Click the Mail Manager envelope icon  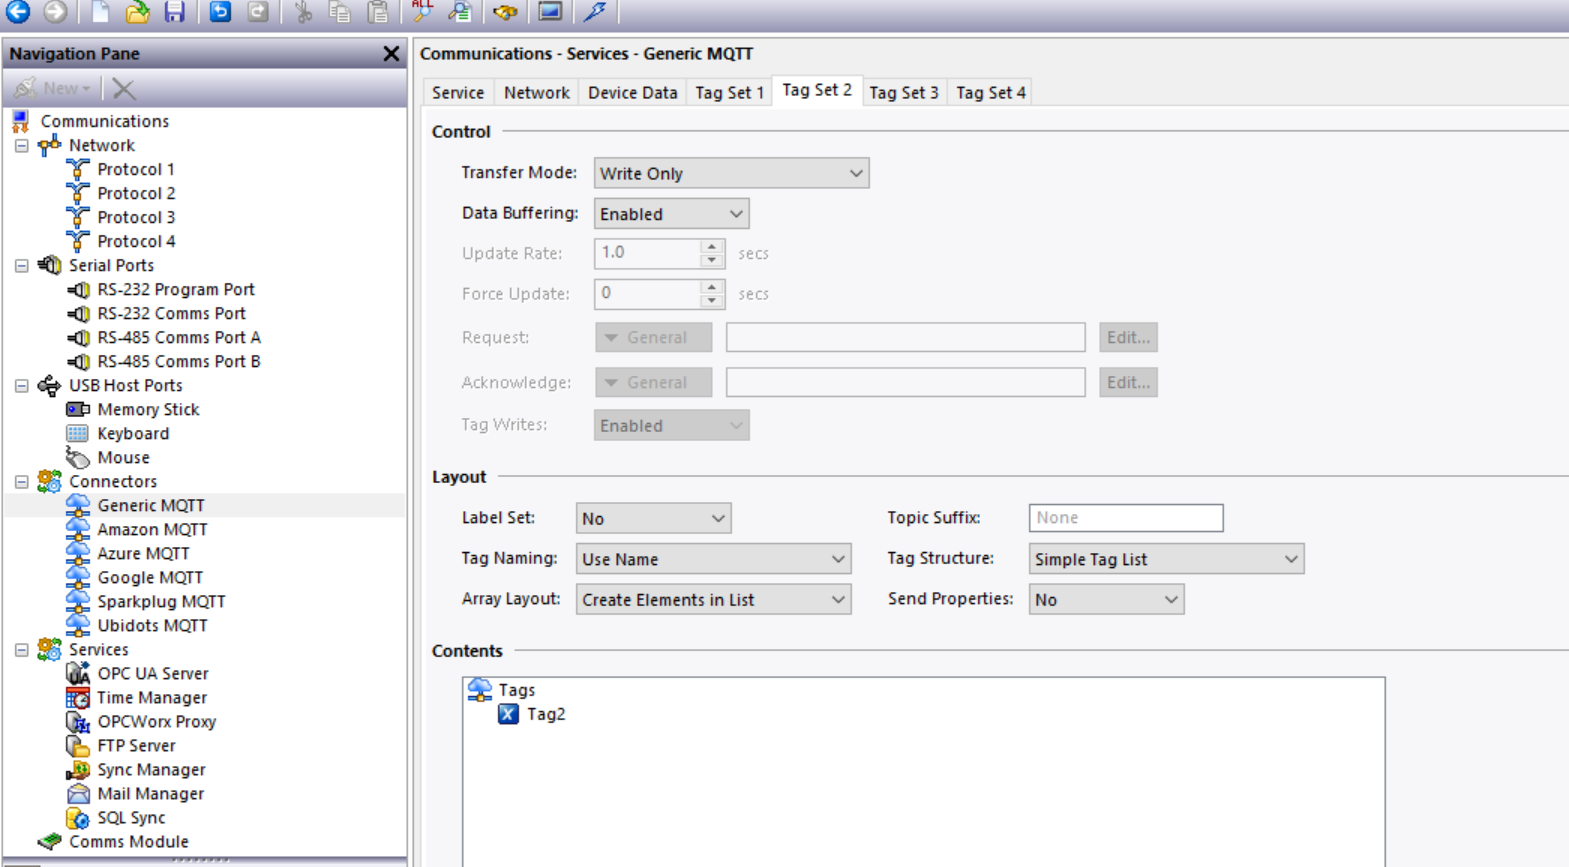(x=77, y=793)
